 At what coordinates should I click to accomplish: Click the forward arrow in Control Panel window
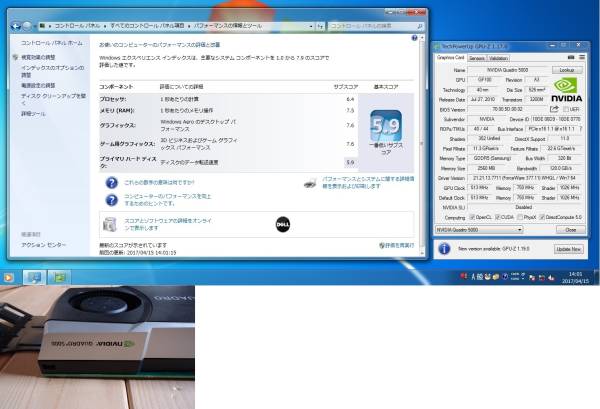[27, 26]
